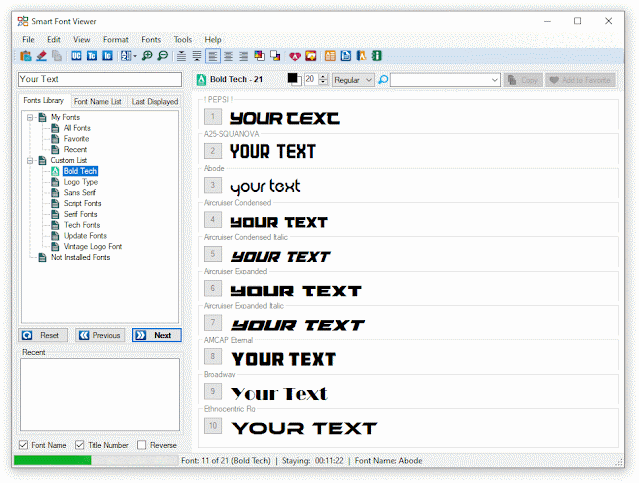Open the Help menu
The height and width of the screenshot is (483, 639).
(x=213, y=40)
